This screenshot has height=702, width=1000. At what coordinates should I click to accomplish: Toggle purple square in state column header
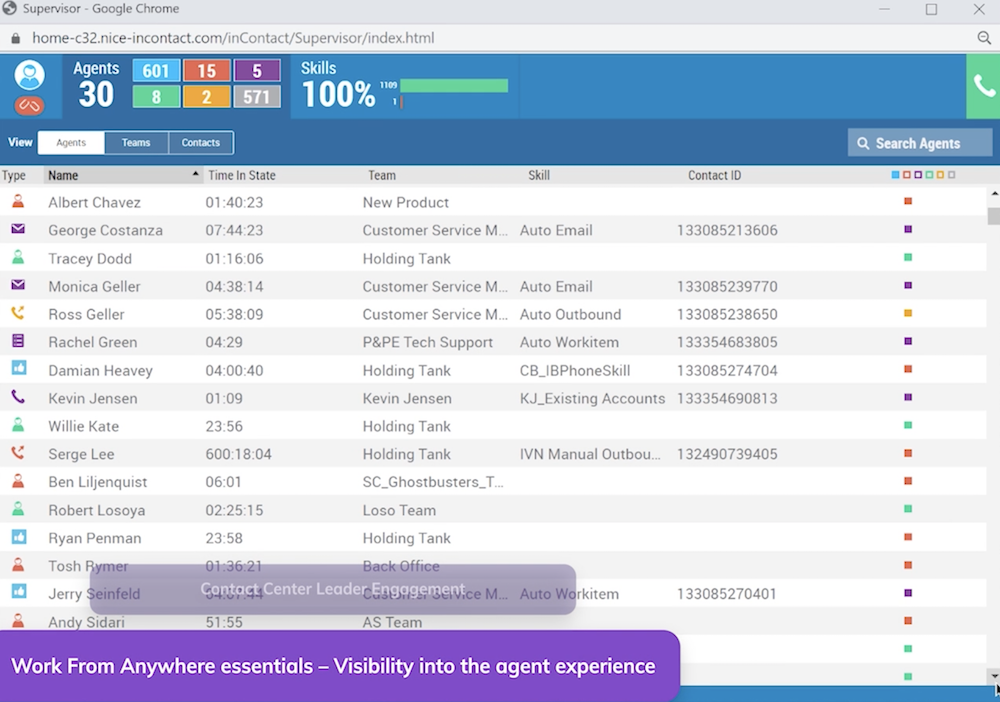click(918, 175)
